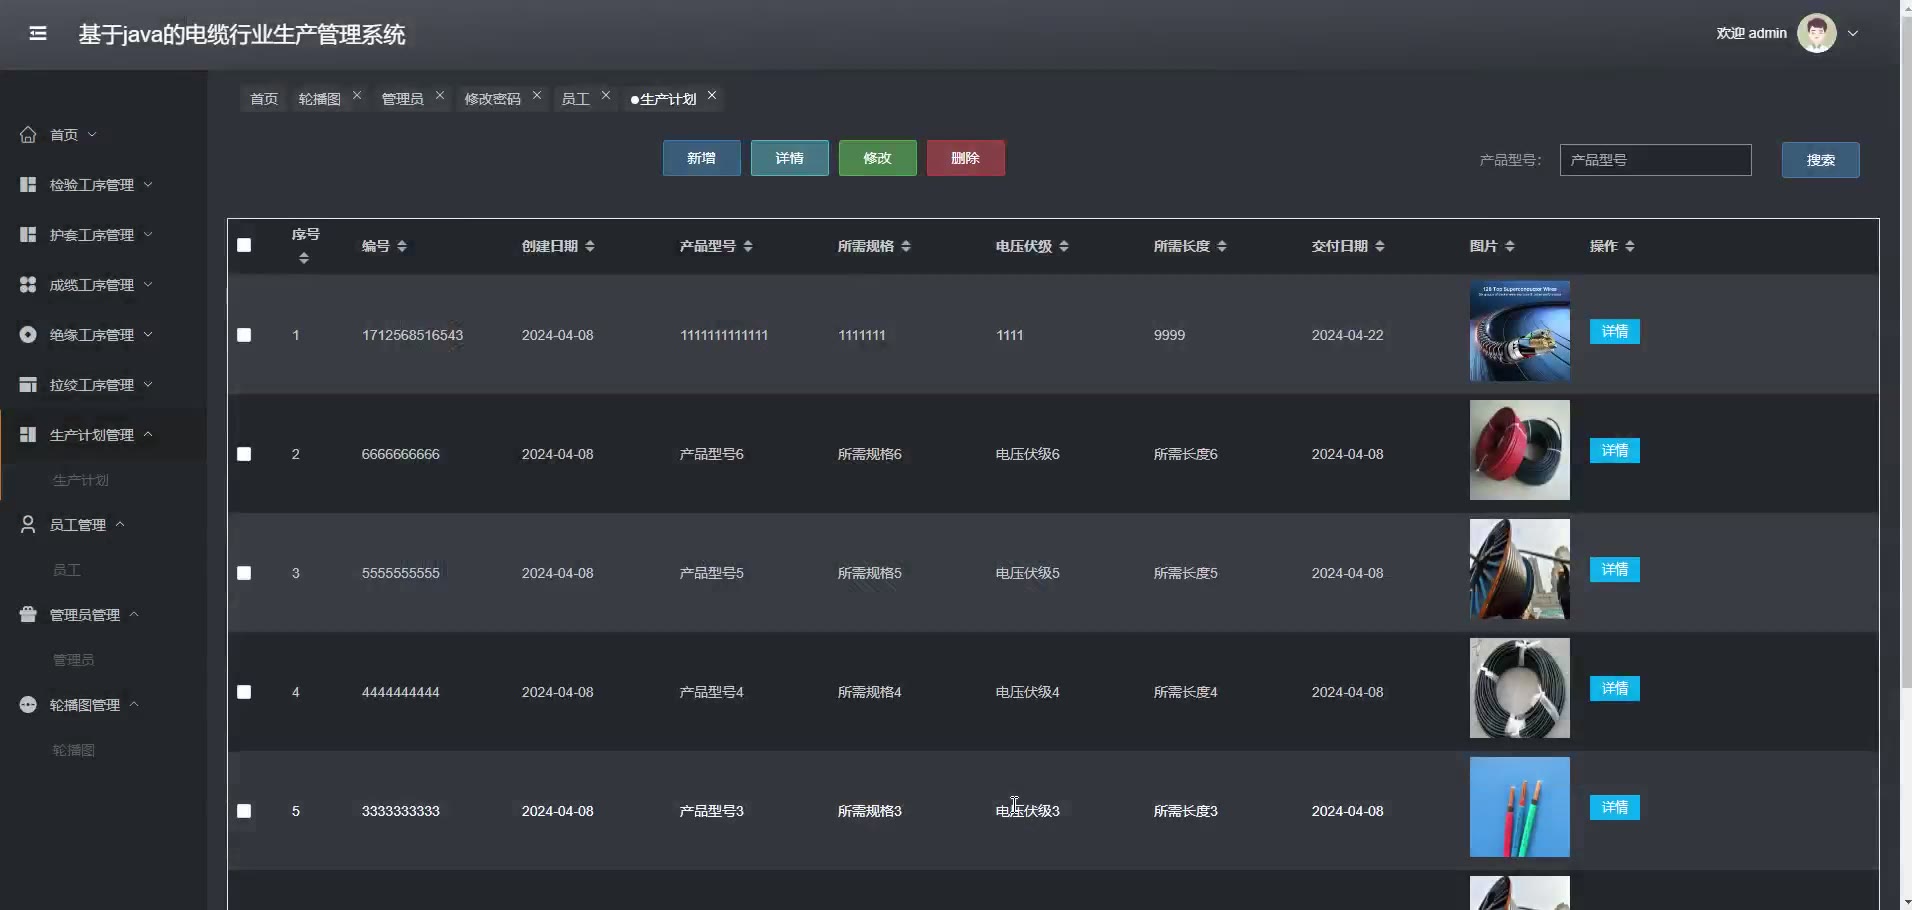Image resolution: width=1912 pixels, height=910 pixels.
Task: Expand 成缆工序管理 chevron
Action: [x=148, y=284]
